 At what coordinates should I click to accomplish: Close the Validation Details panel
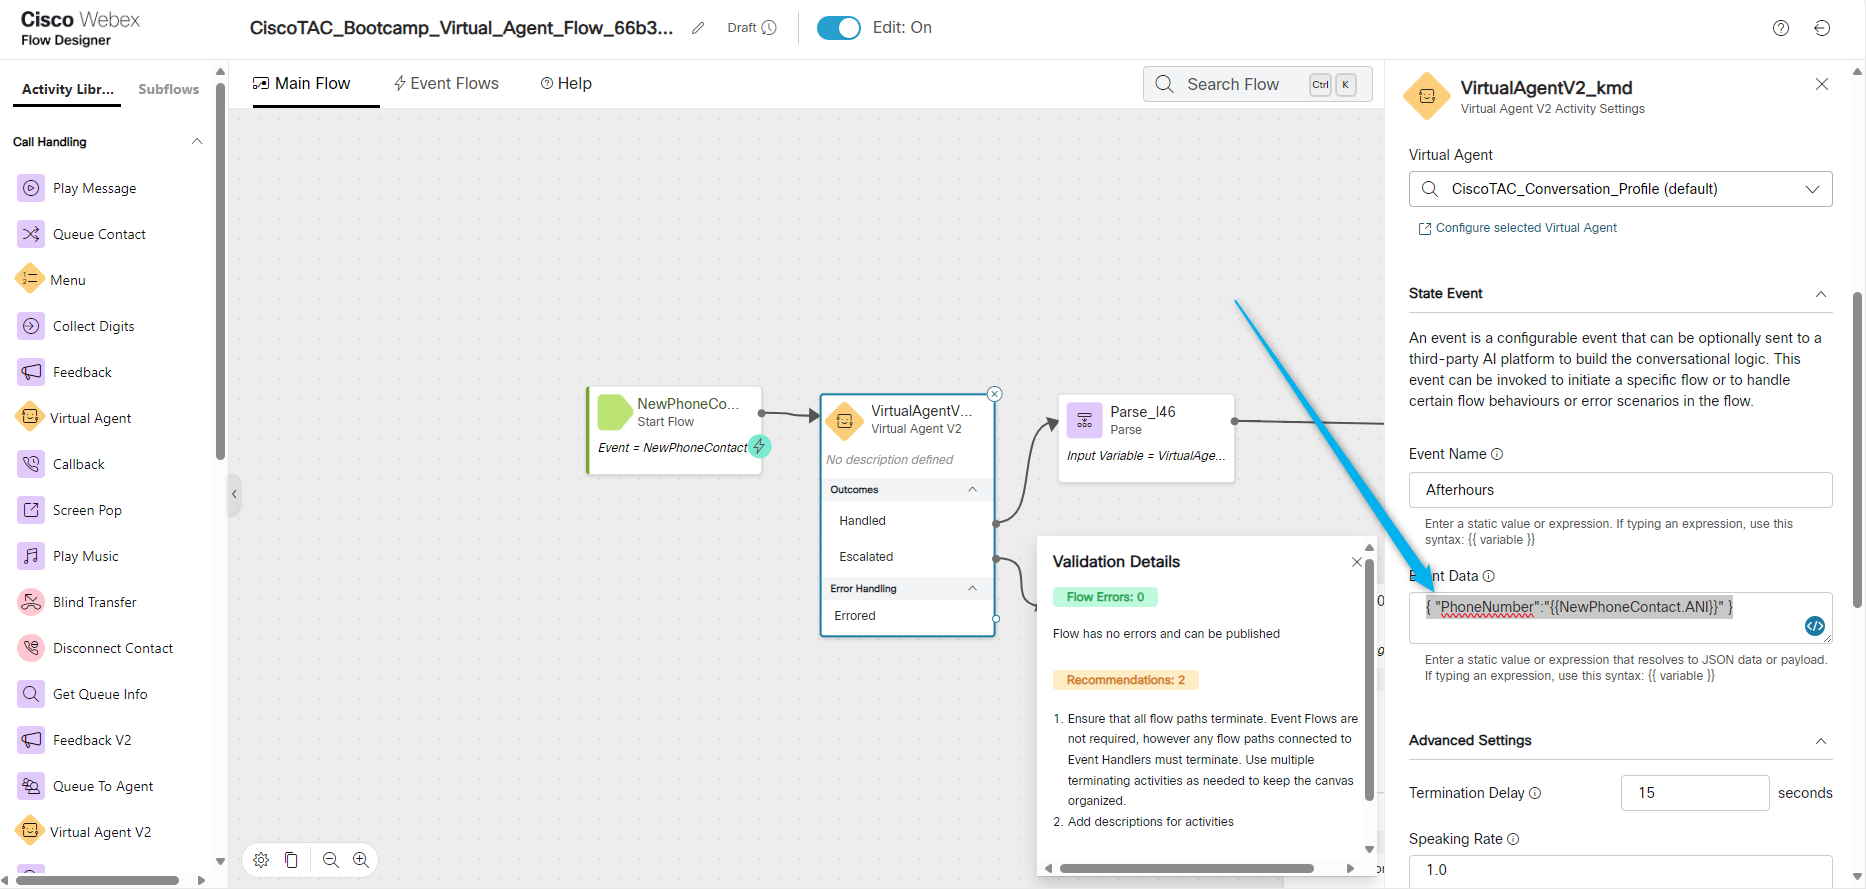(x=1356, y=562)
